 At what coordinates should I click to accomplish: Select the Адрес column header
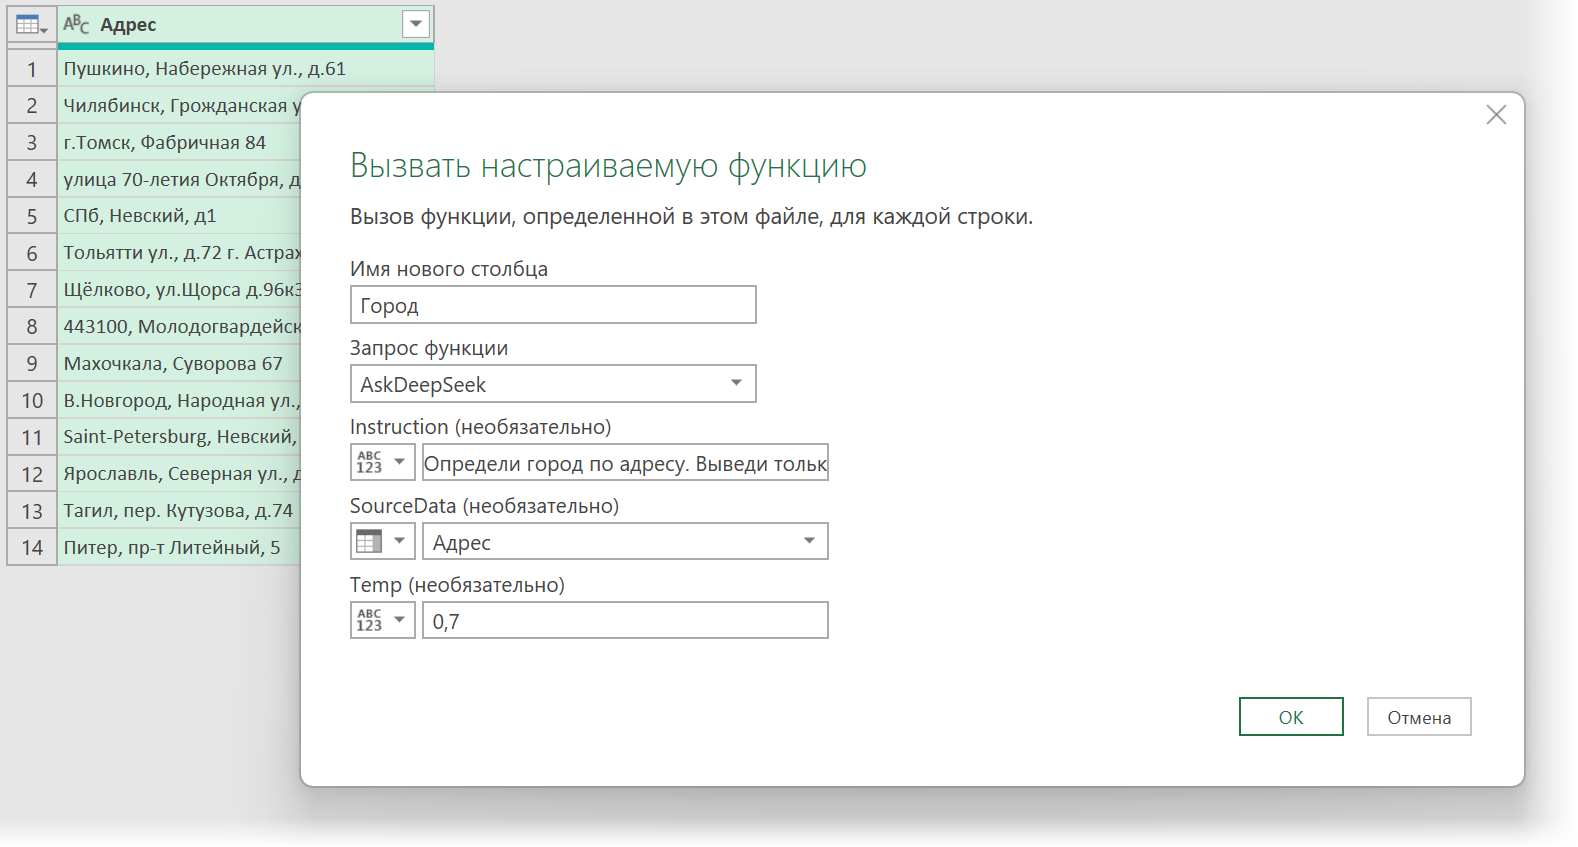245,25
